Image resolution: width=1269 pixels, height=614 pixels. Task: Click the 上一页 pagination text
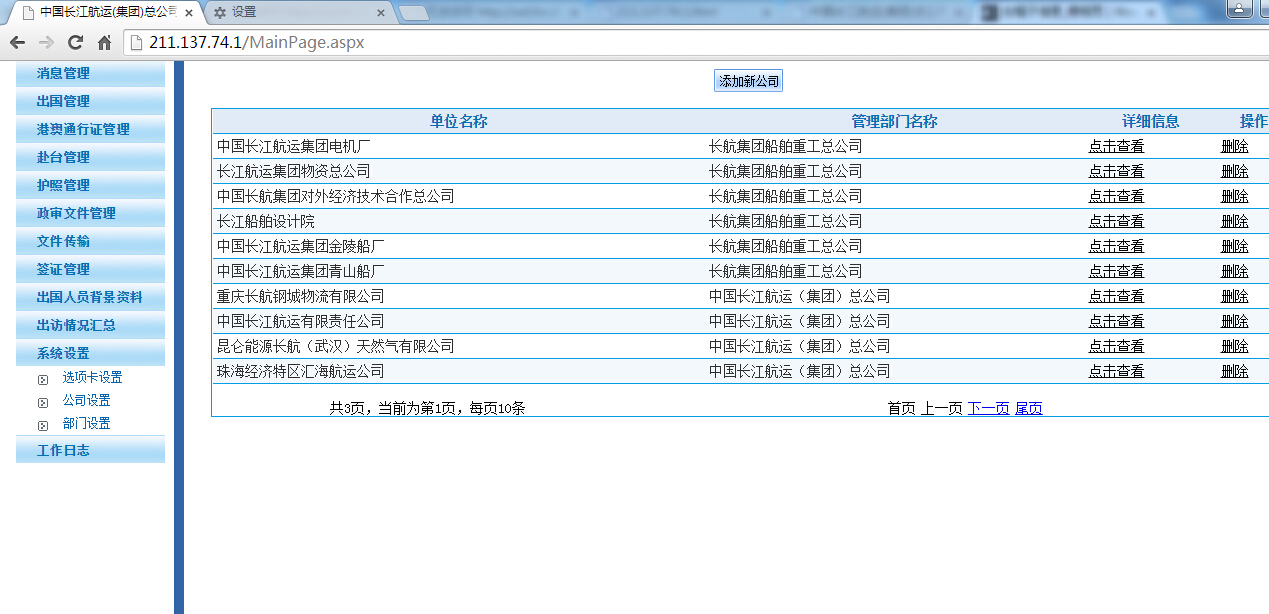click(x=941, y=408)
